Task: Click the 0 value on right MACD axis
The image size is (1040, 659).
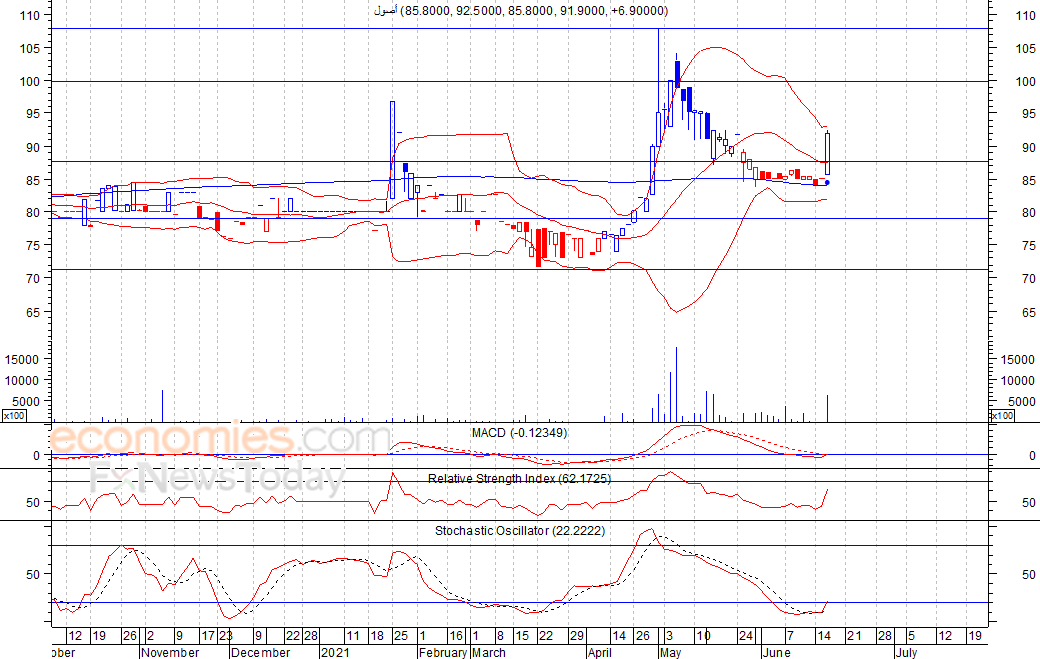Action: tap(1032, 455)
